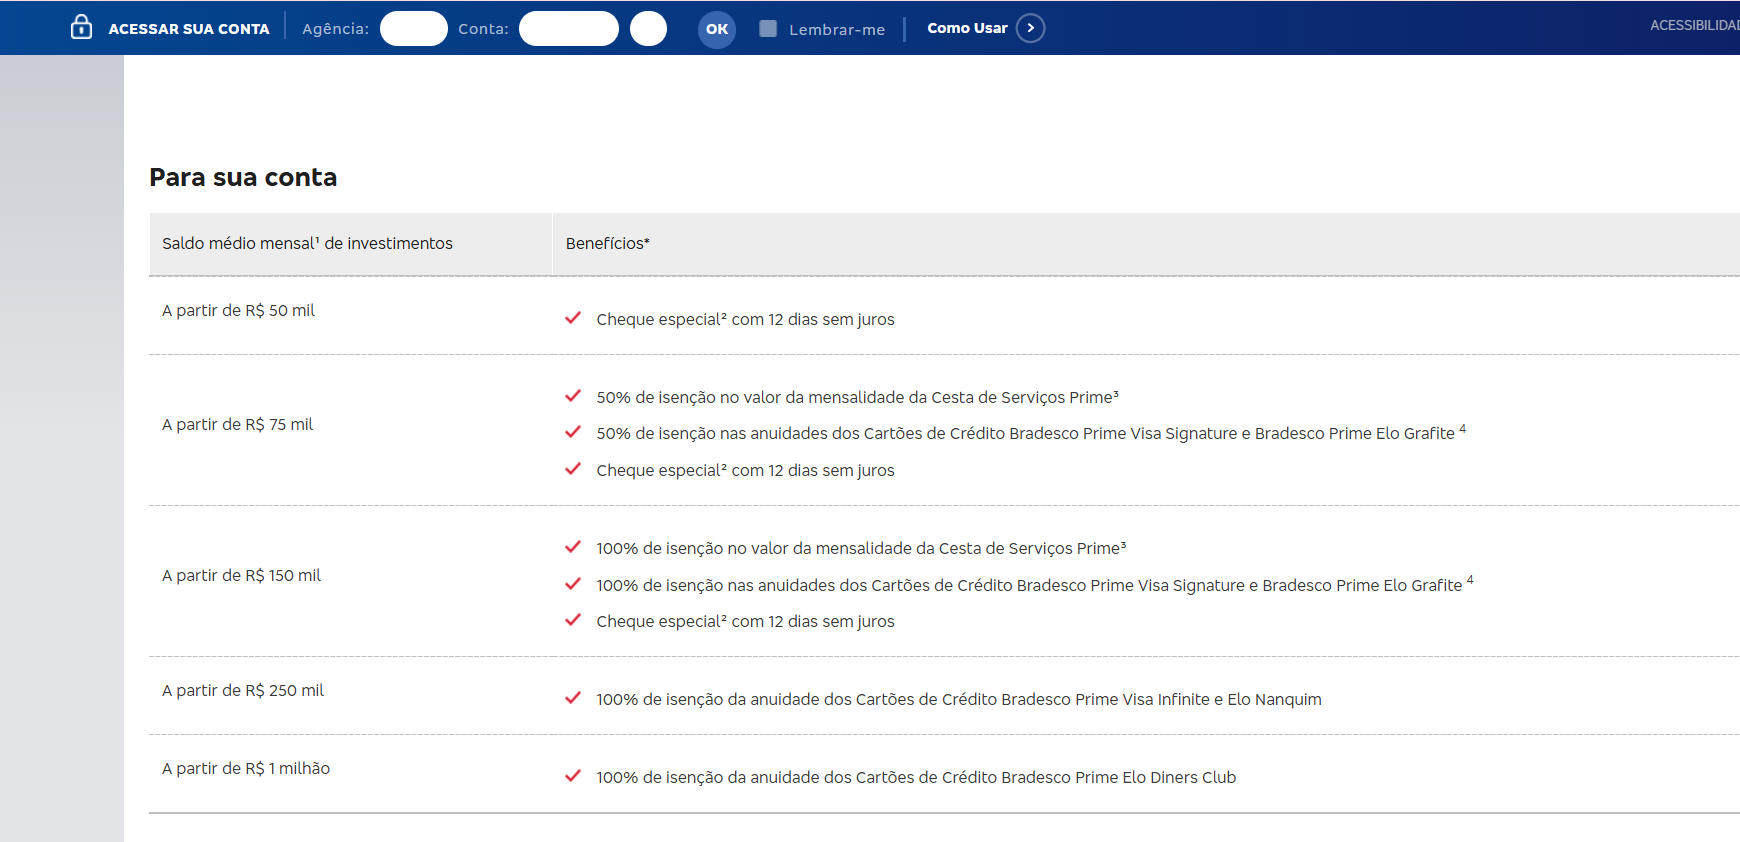Focus the Conta number input field
Viewport: 1740px width, 842px height.
[x=568, y=28]
